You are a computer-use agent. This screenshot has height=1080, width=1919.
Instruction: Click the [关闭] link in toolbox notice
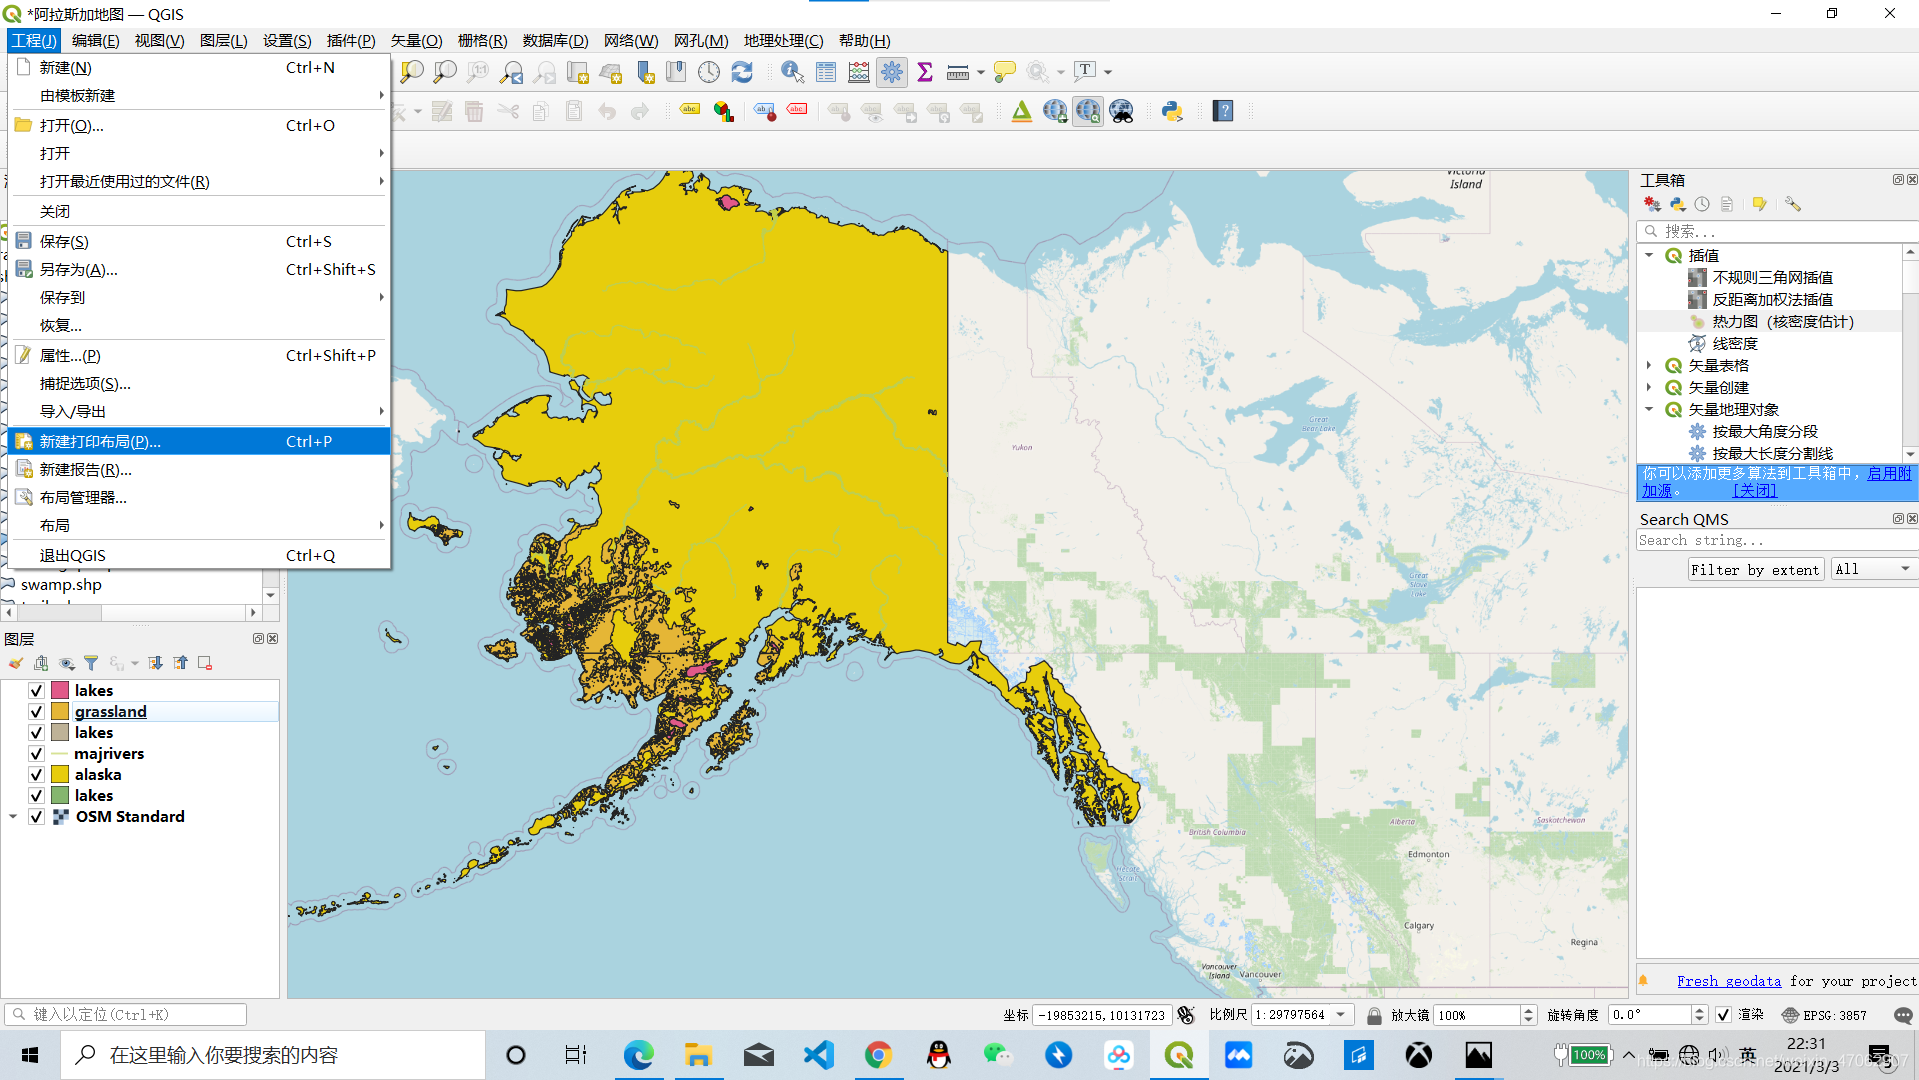point(1755,491)
